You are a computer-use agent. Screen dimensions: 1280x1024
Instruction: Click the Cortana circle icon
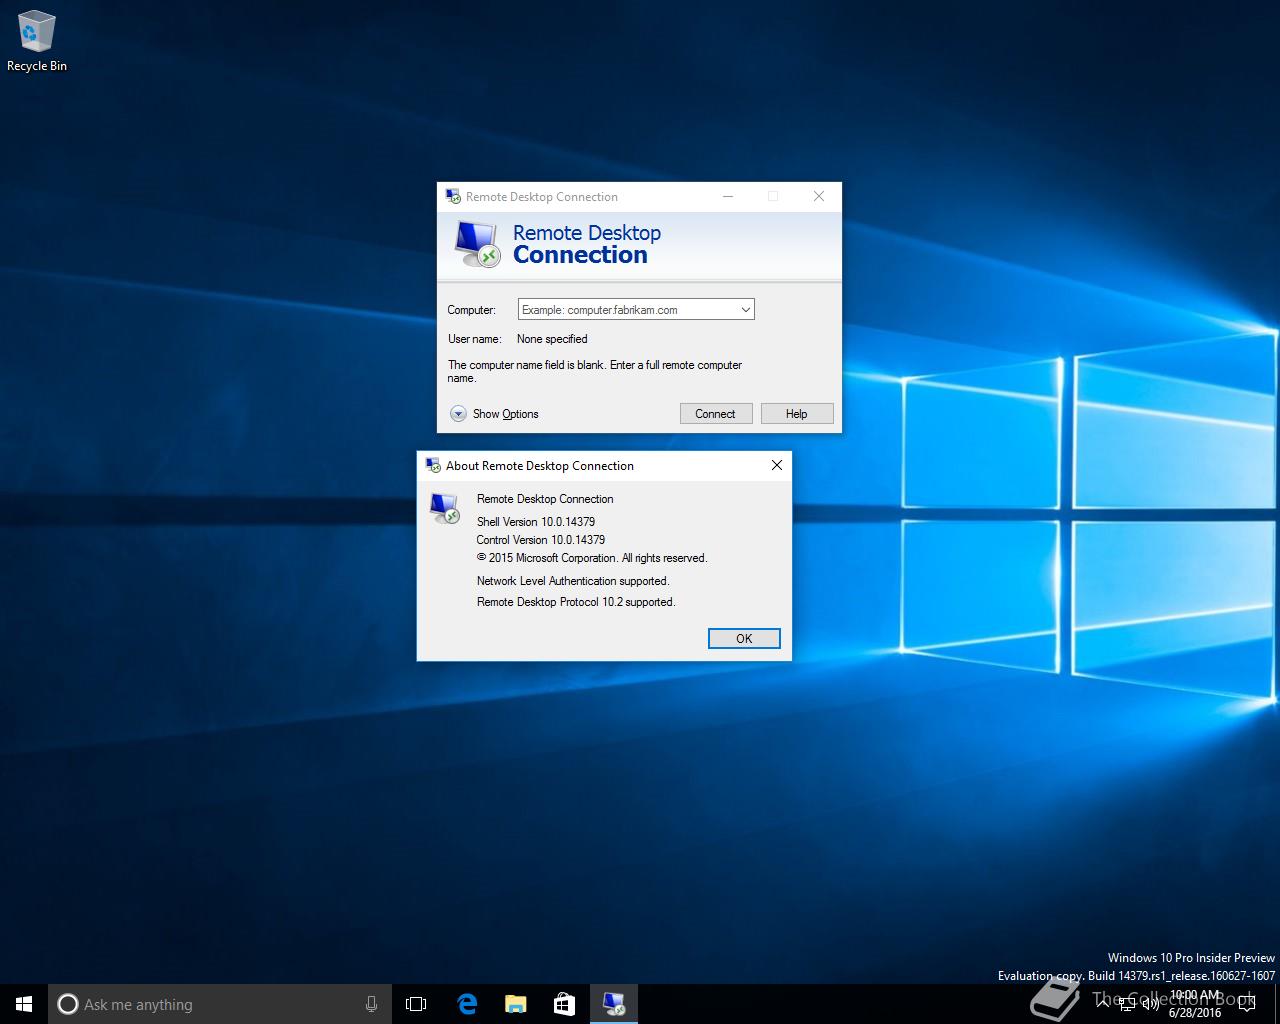pyautogui.click(x=67, y=1004)
